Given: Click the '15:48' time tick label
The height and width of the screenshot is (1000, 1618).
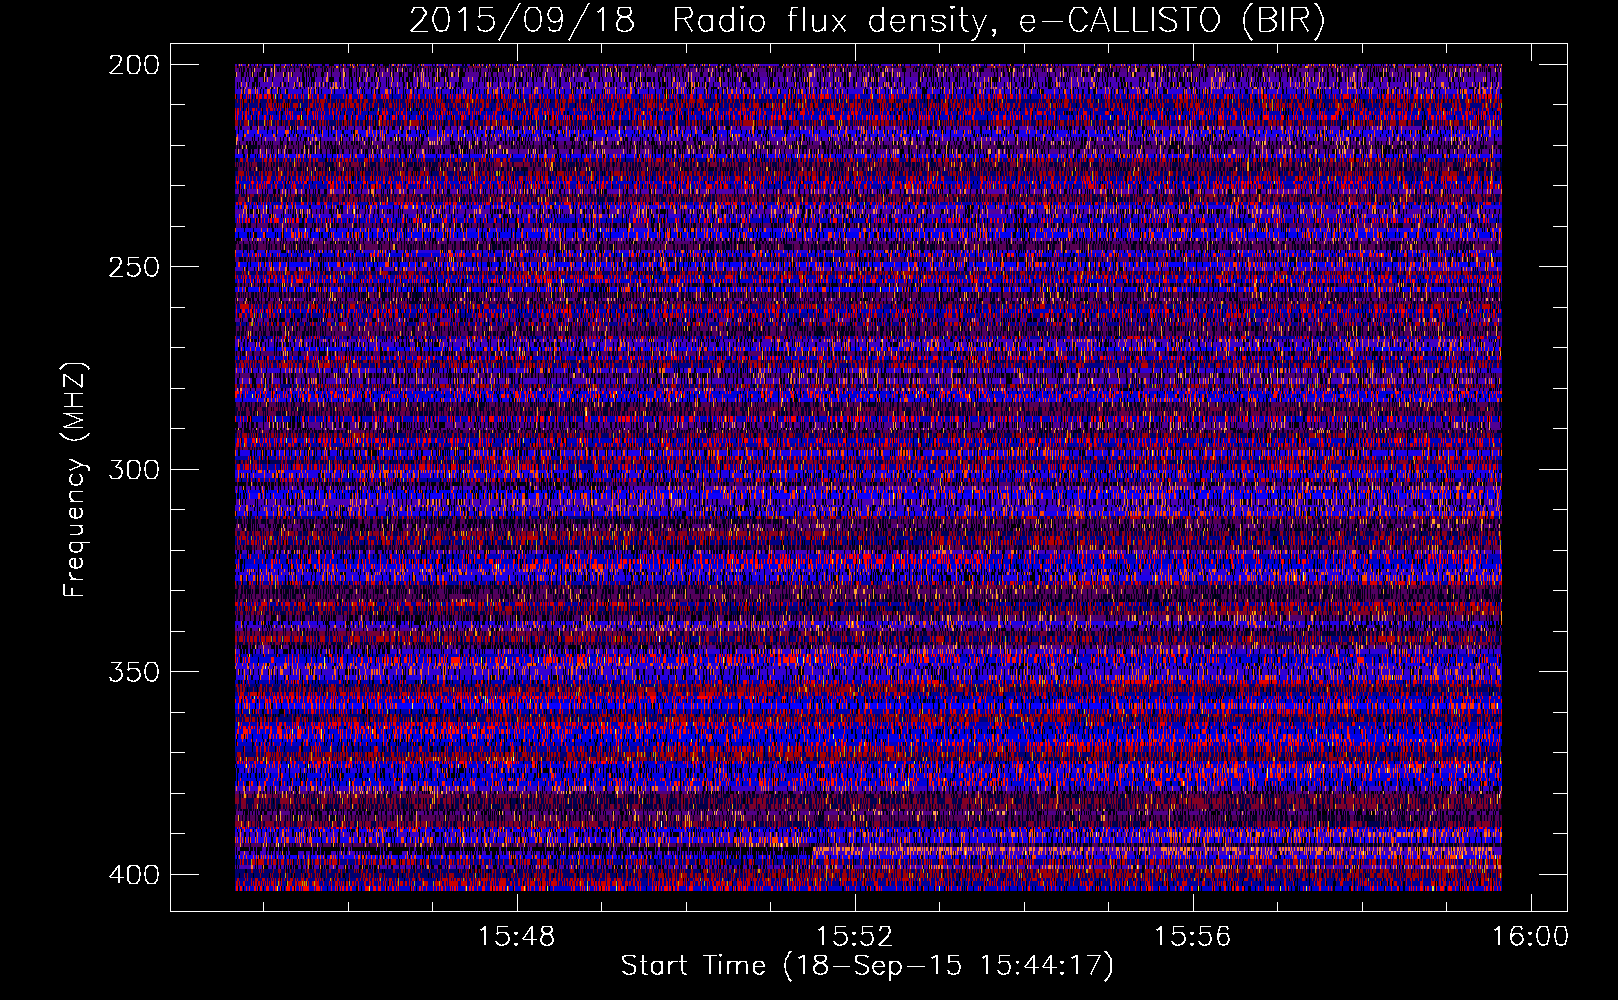Looking at the screenshot, I should (516, 937).
